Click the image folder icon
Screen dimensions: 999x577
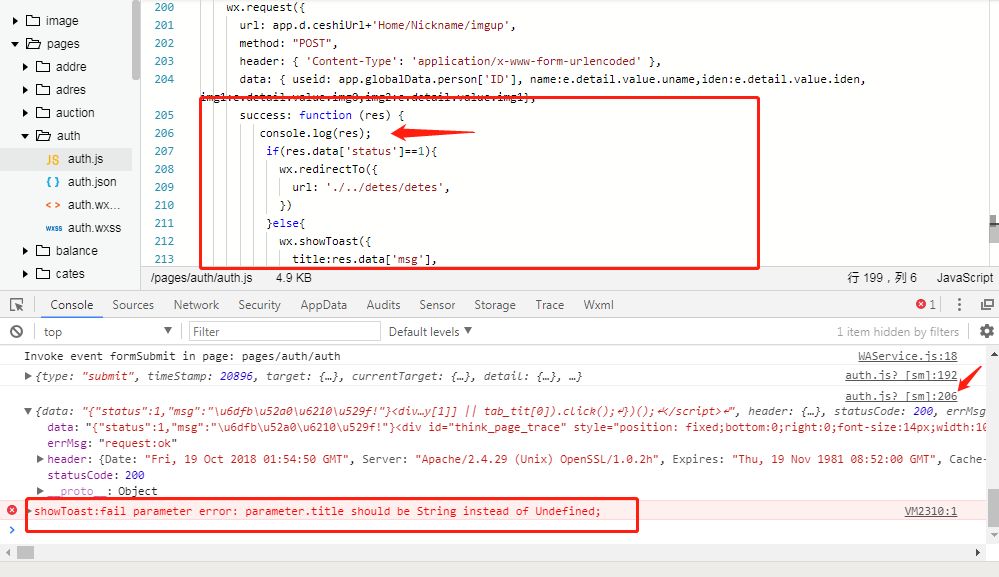[x=32, y=20]
